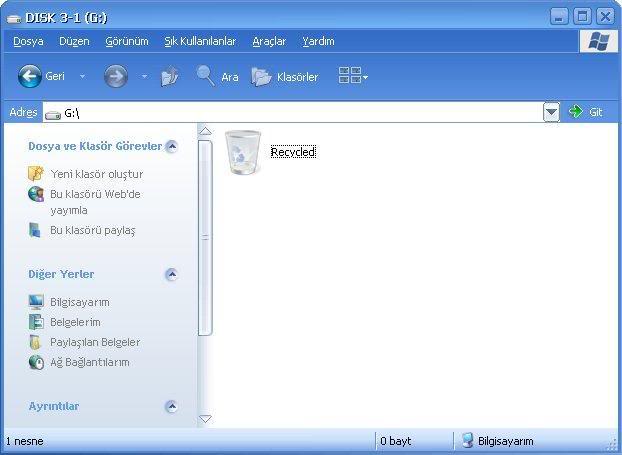This screenshot has width=622, height=455.
Task: Click the Bilgisayarım monitor icon in sidebar
Action: point(36,302)
